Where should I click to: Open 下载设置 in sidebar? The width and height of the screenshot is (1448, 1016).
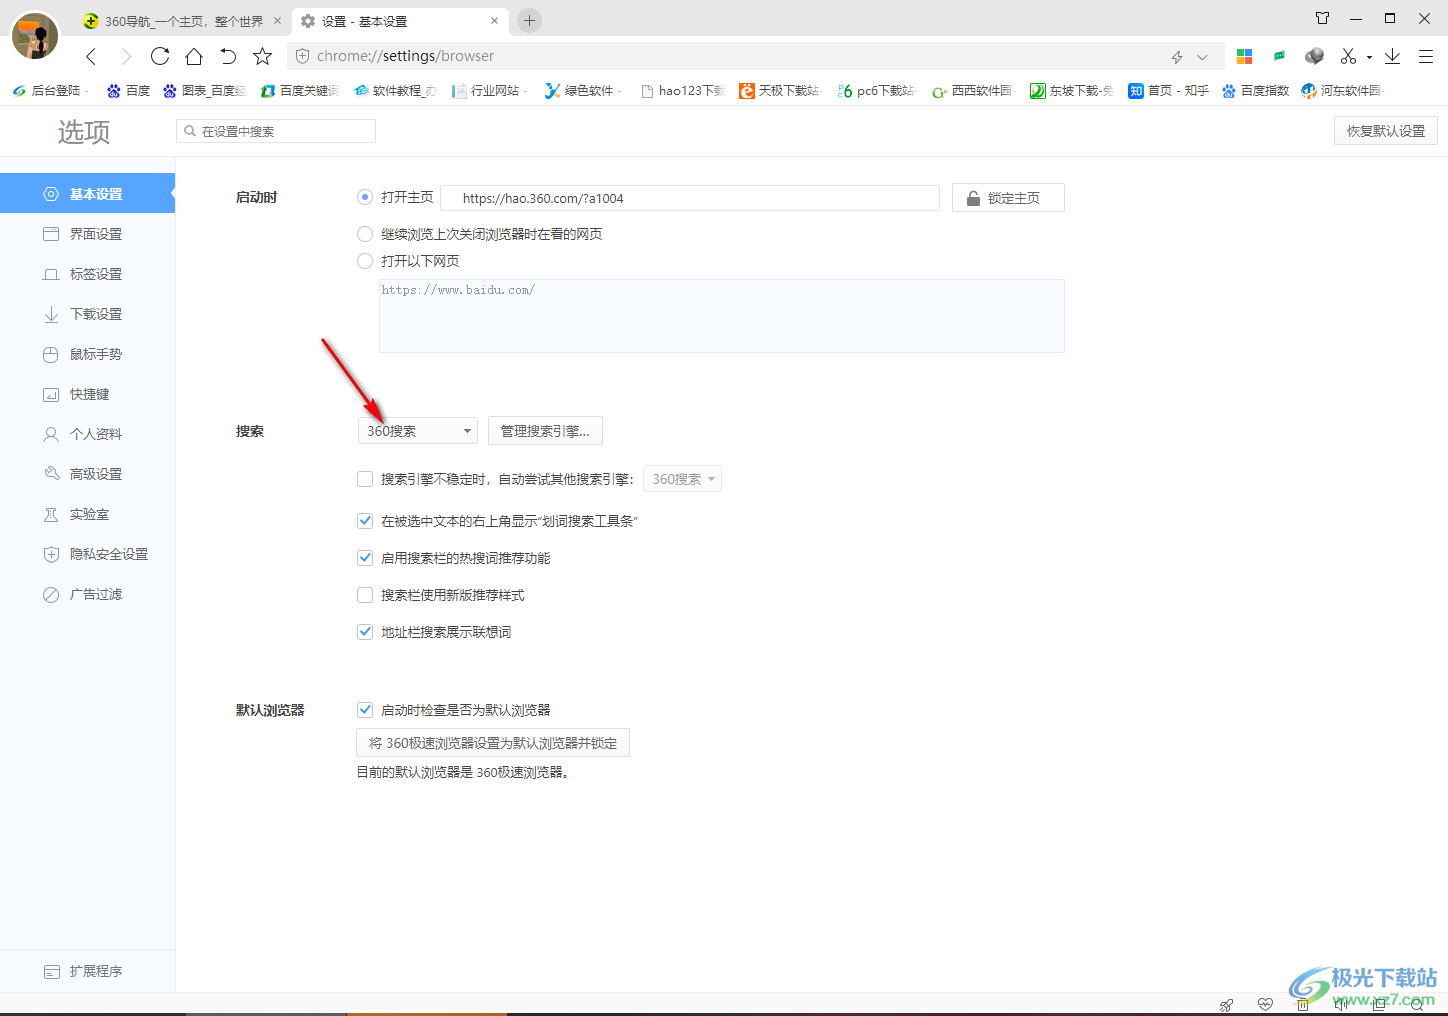(87, 314)
